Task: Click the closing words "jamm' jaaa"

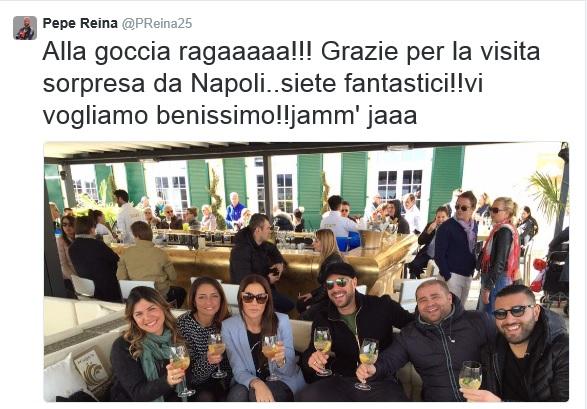Action: 353,116
